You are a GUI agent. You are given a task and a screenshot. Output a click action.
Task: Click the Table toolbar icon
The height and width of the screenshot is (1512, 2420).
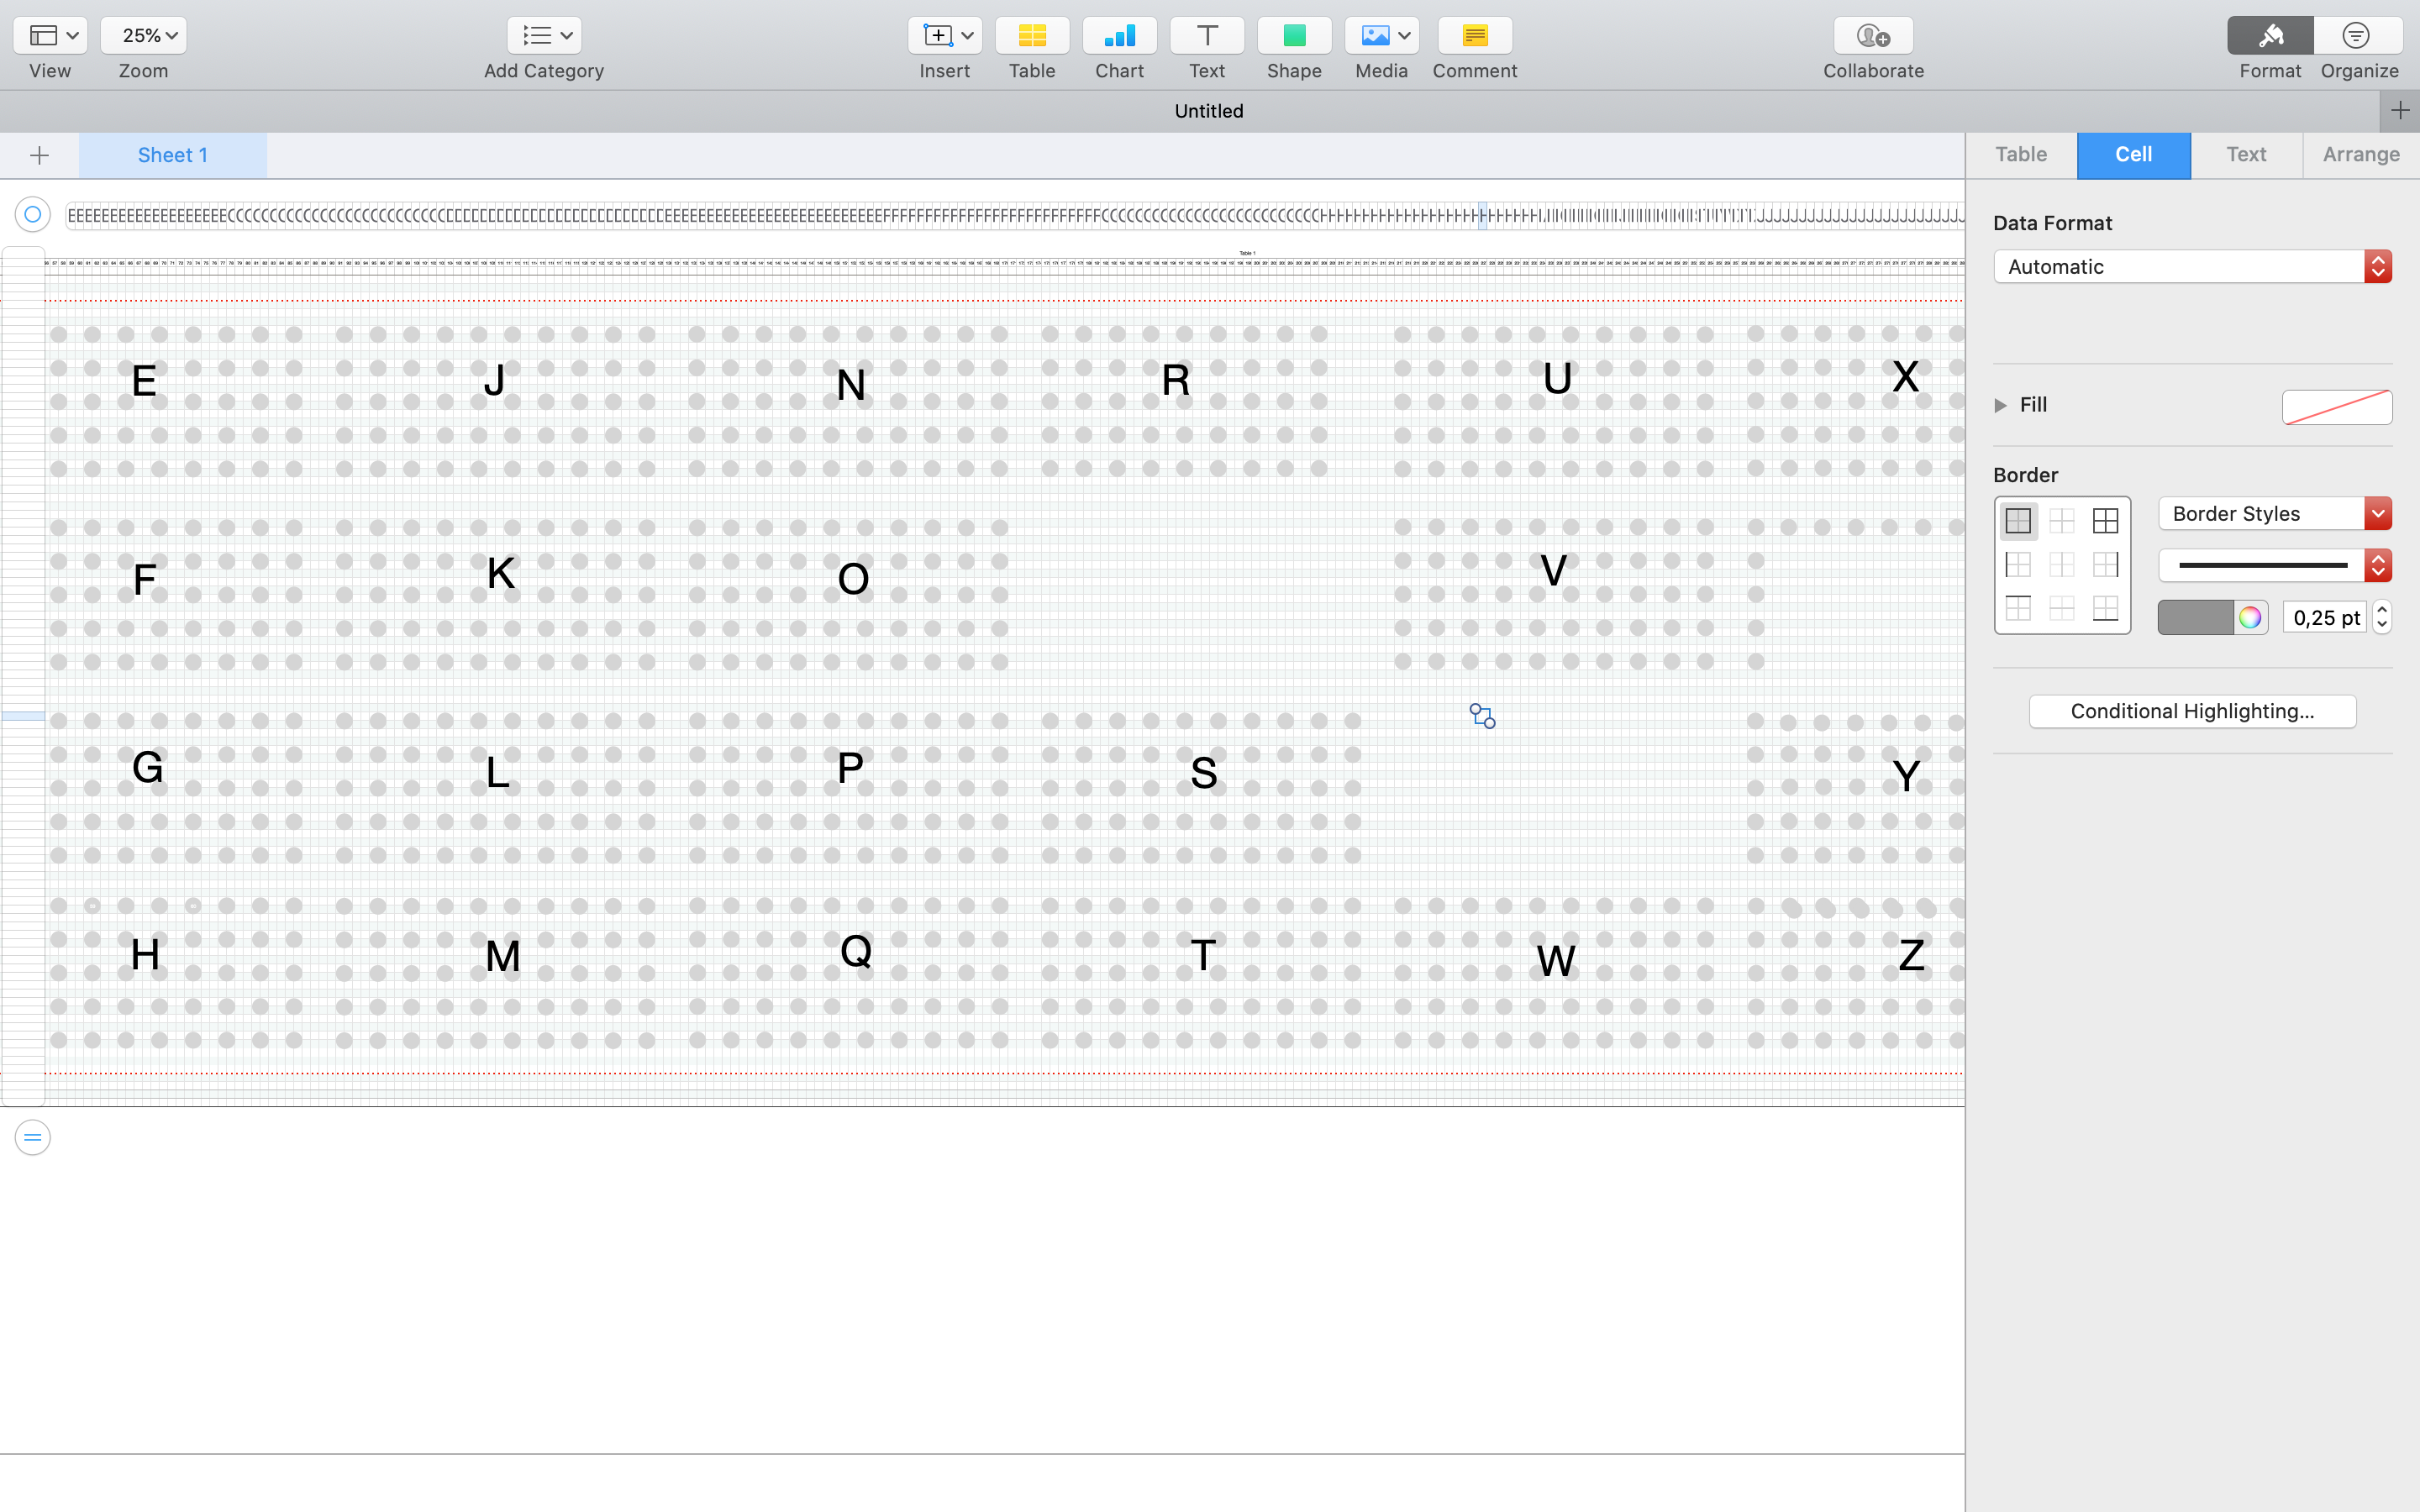(1031, 36)
